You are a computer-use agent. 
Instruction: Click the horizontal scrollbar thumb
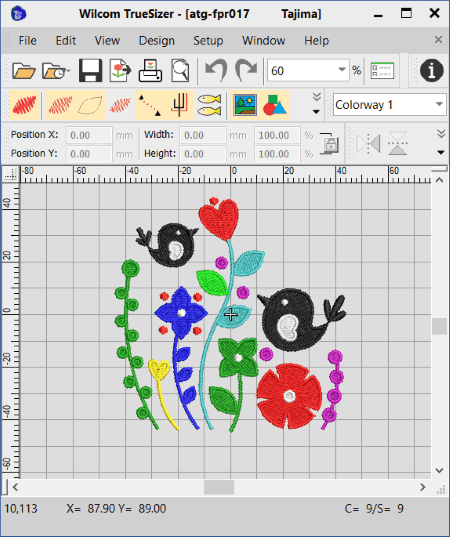[x=219, y=487]
